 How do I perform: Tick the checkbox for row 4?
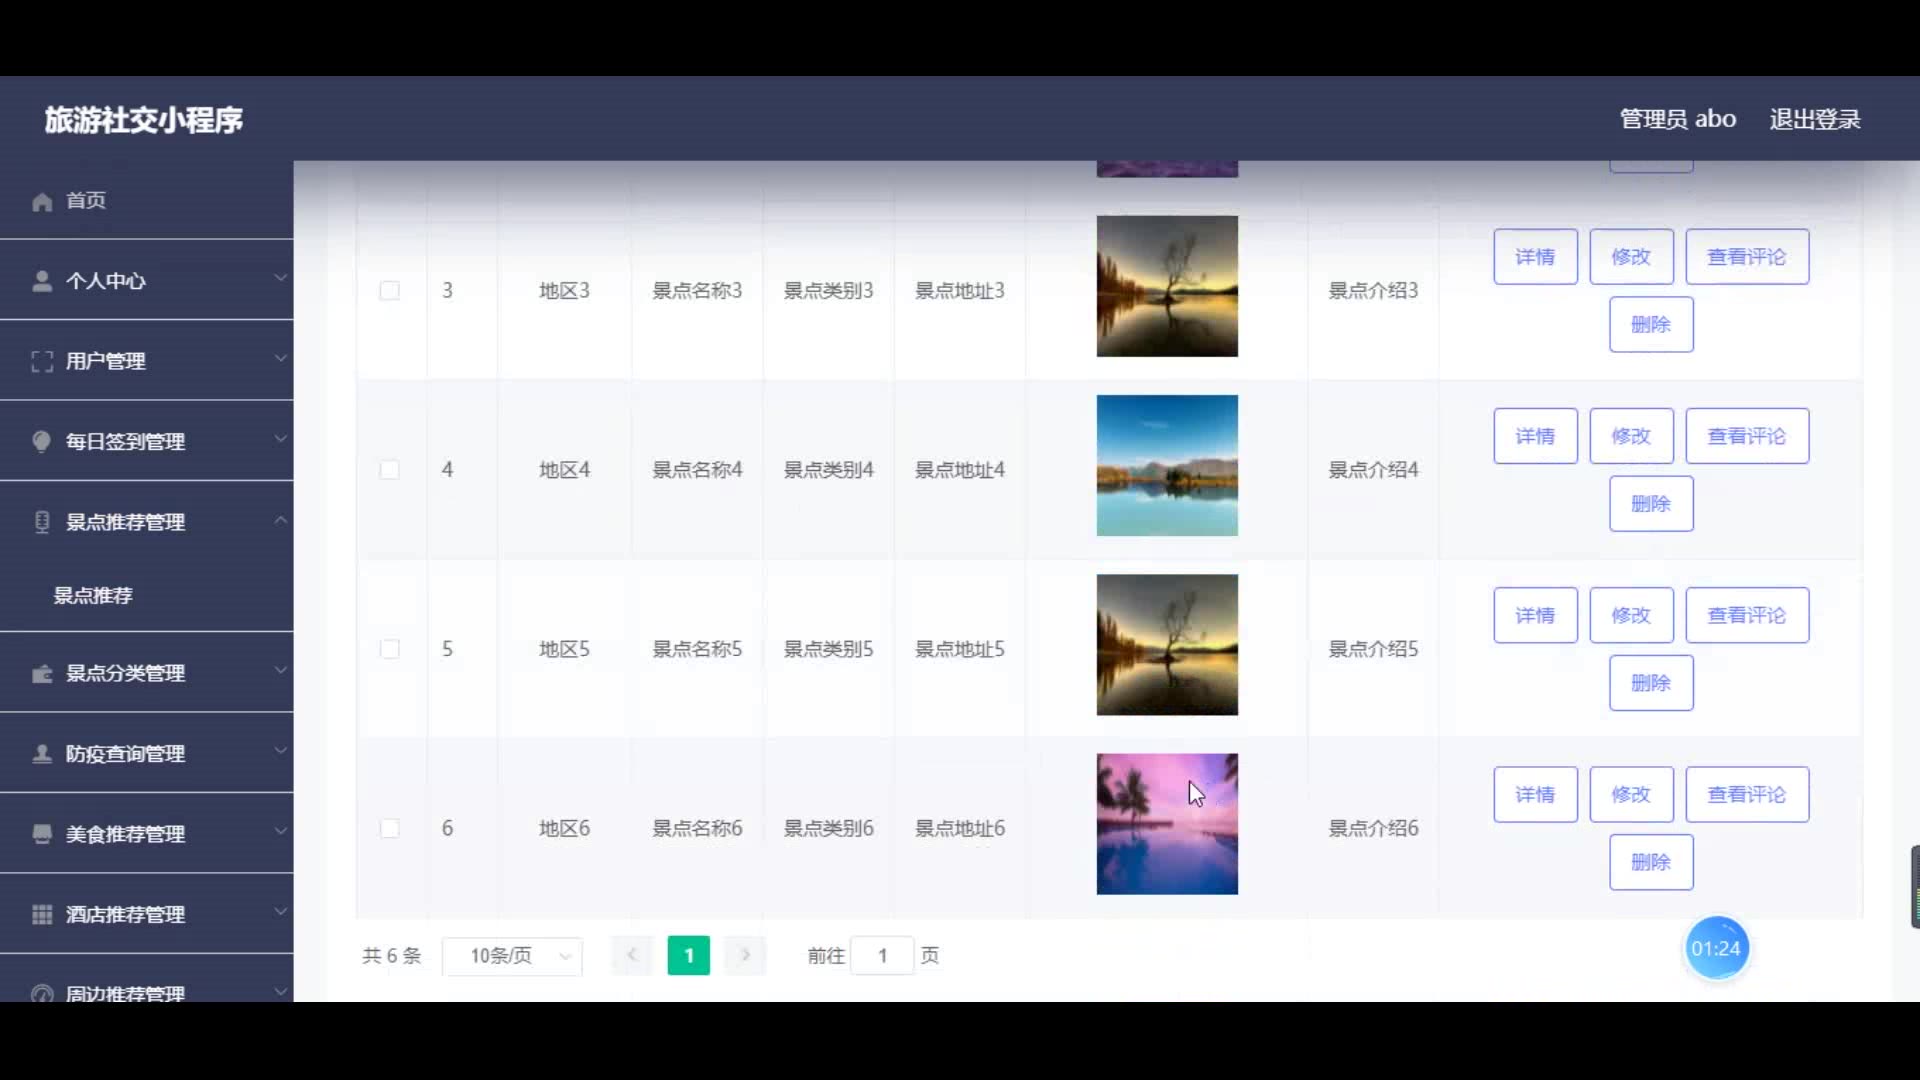coord(390,469)
